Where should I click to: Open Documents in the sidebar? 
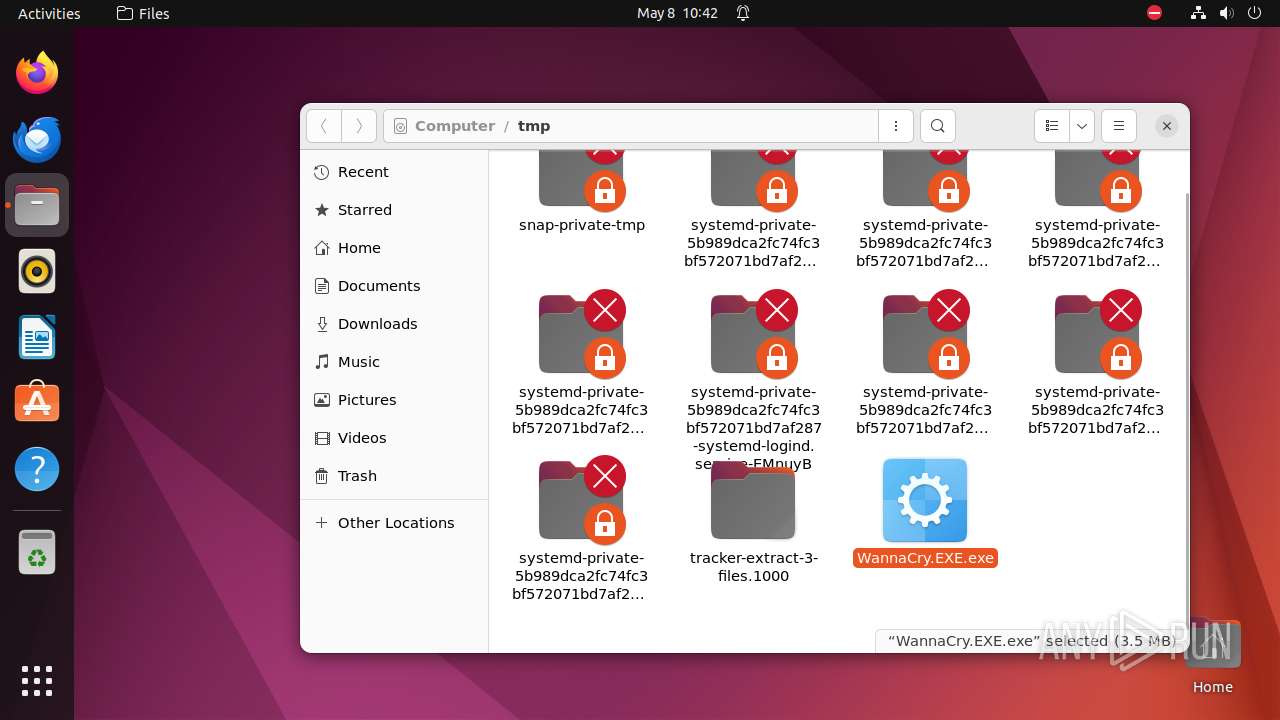[394, 286]
